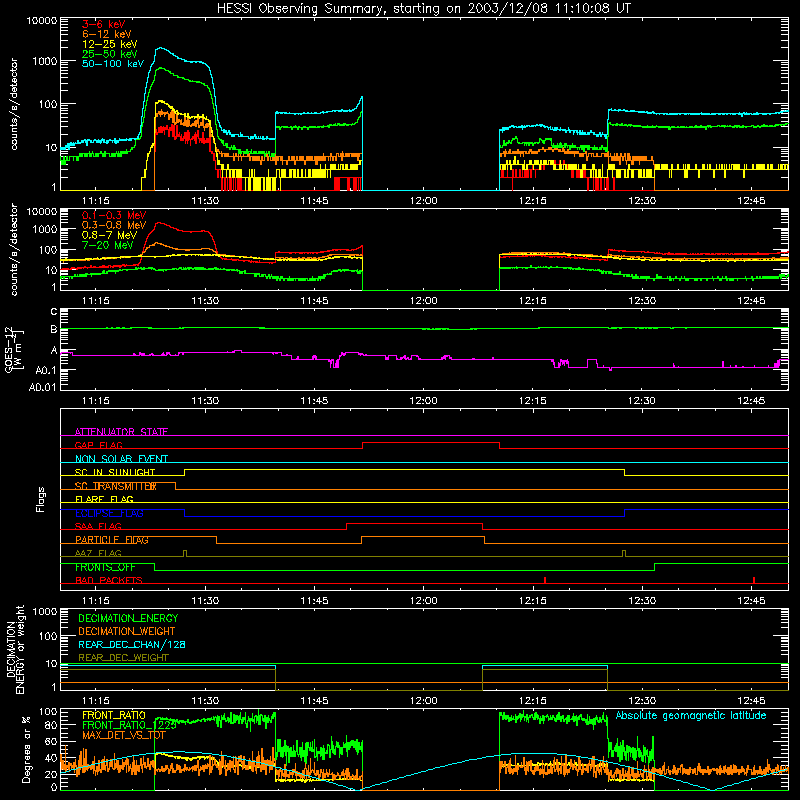Select the 3-6 keV legend label
Screen dimensions: 800x800
(x=104, y=24)
